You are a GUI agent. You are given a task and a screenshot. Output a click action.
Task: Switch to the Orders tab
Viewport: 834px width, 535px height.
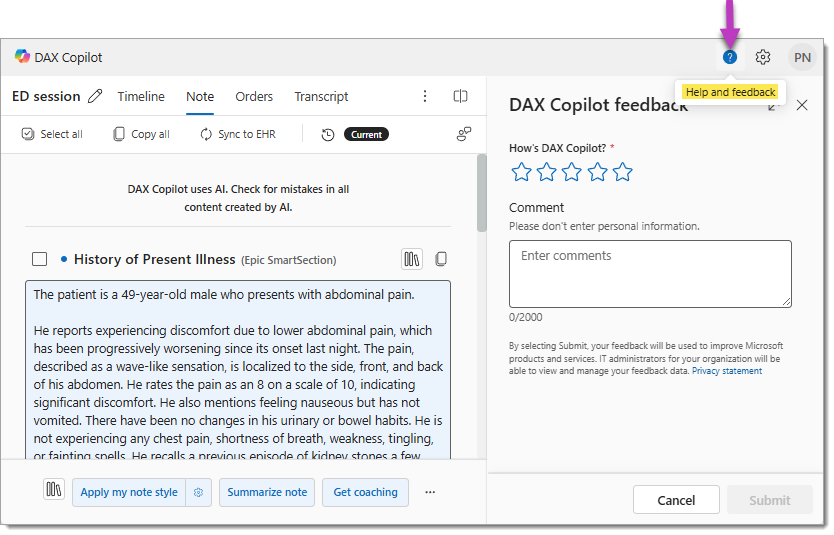(x=254, y=96)
